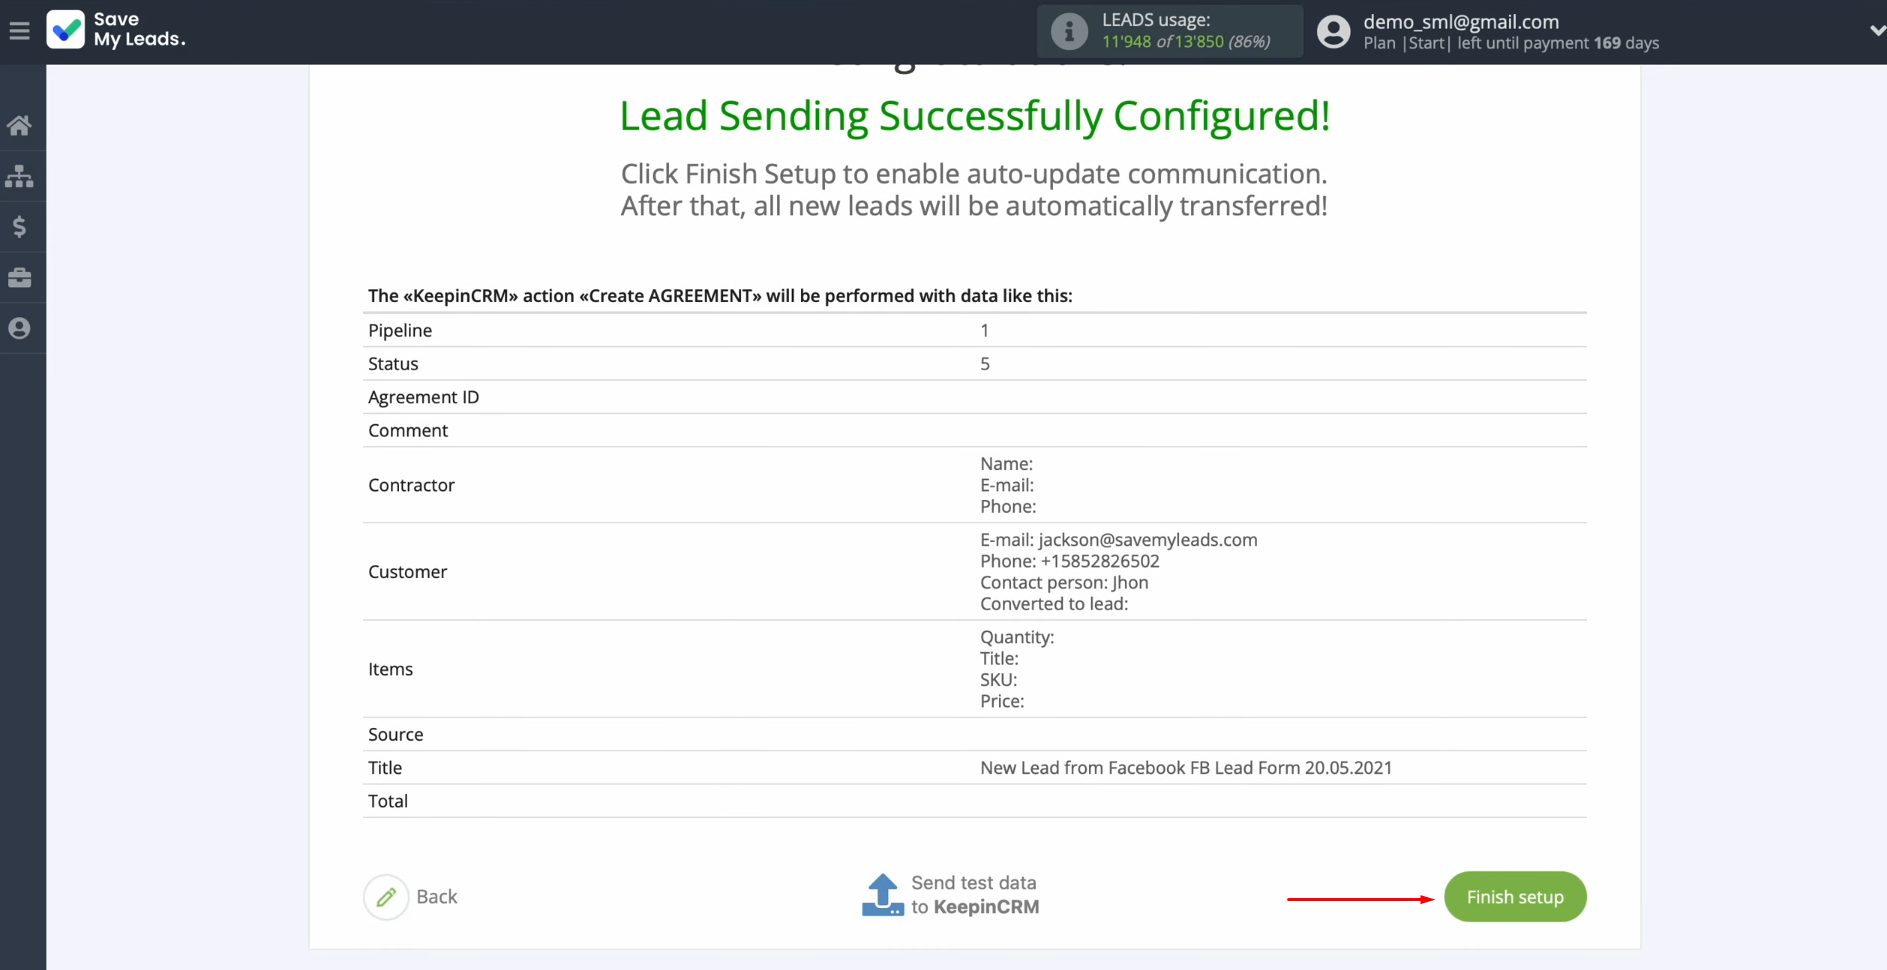Click the email jackson@savemyleads.com

(1148, 540)
